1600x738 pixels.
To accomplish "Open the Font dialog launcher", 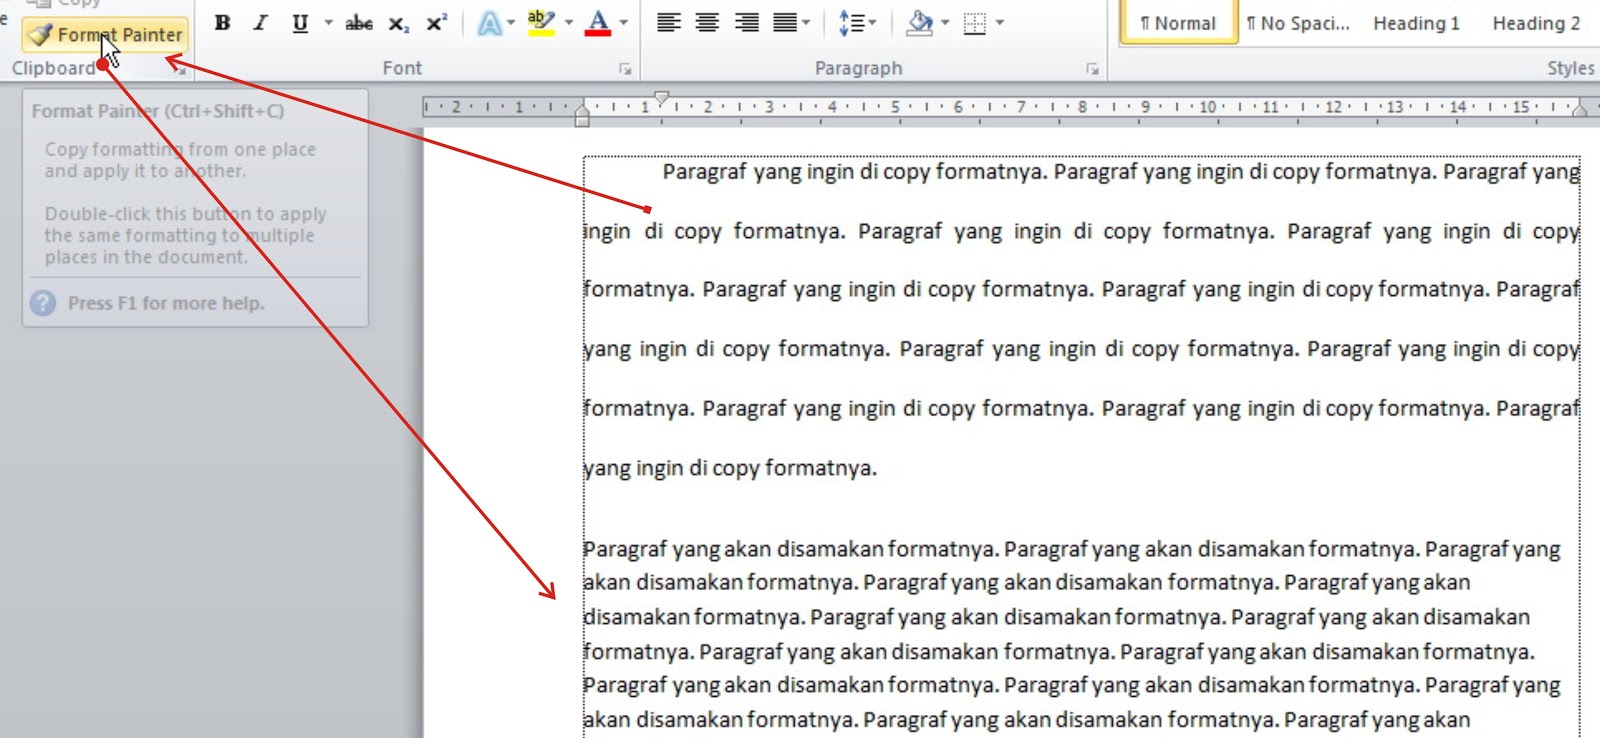I will coord(625,69).
